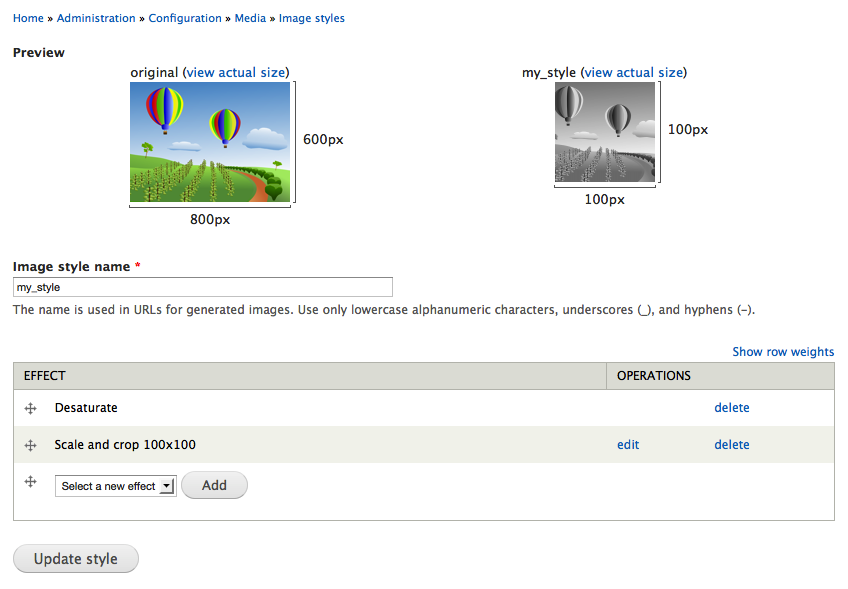Click the grayscale my_style preview thumbnail
This screenshot has width=848, height=589.
click(x=605, y=132)
